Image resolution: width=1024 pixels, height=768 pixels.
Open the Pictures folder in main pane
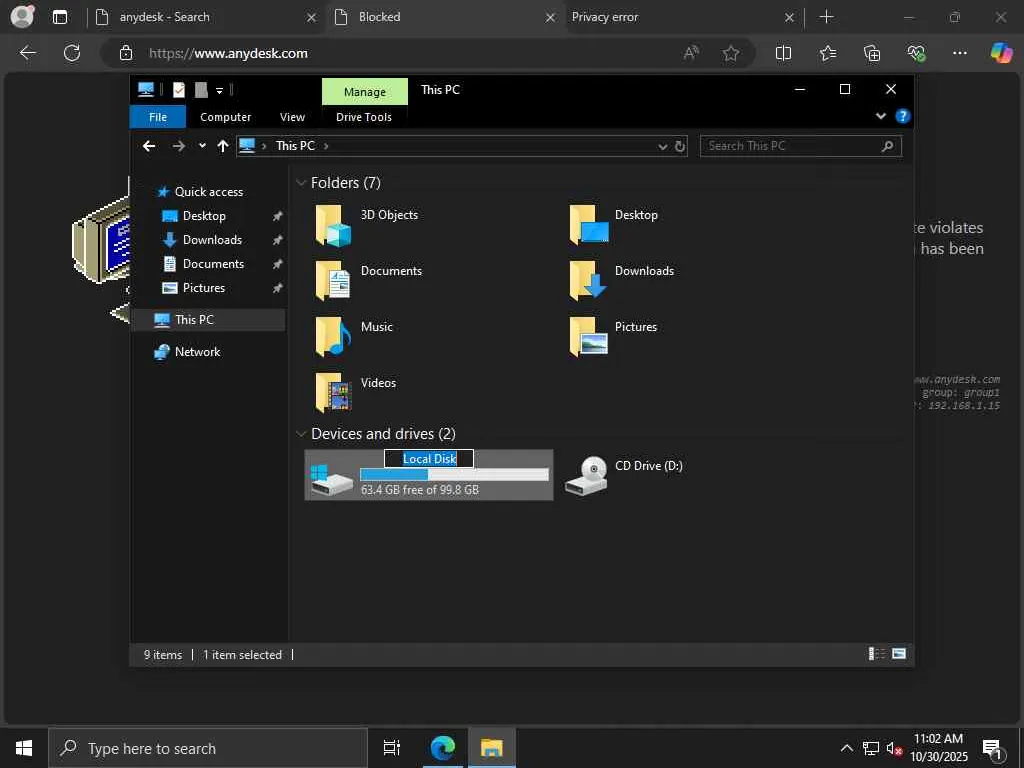[614, 337]
